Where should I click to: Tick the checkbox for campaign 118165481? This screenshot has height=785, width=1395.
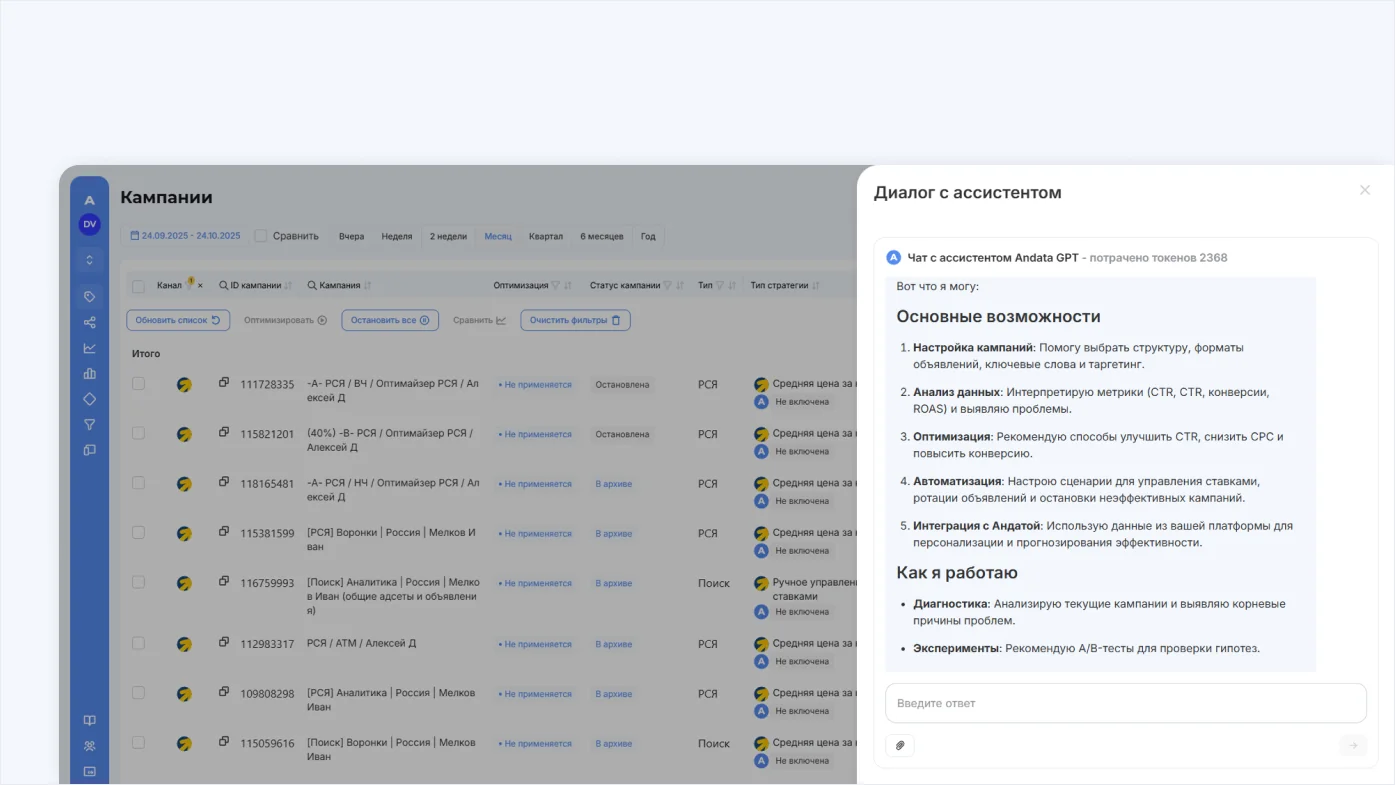pyautogui.click(x=139, y=482)
